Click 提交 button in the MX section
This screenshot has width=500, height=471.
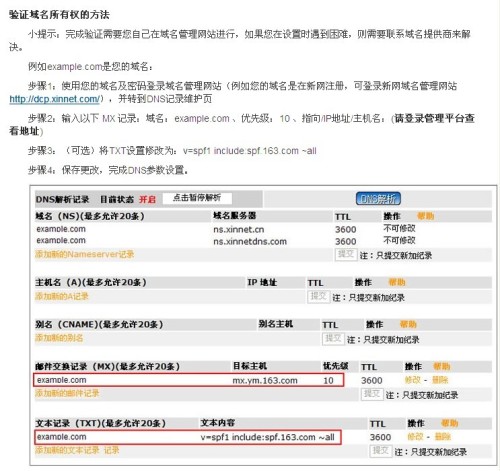coord(372,395)
